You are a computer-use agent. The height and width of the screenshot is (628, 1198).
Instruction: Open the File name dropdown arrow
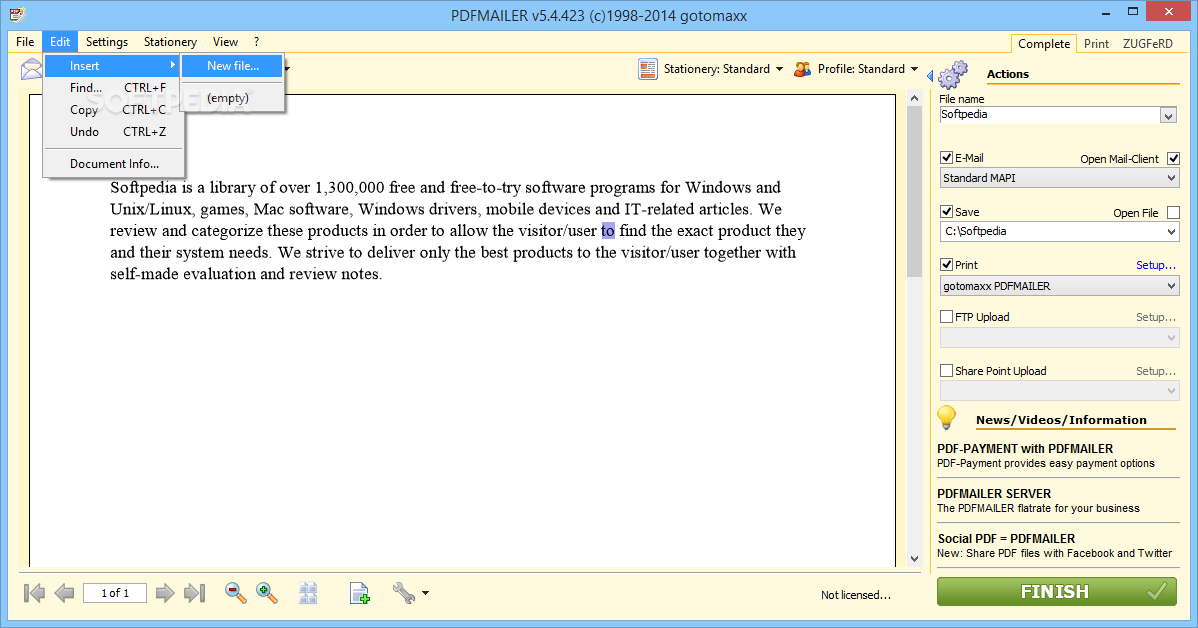1168,115
